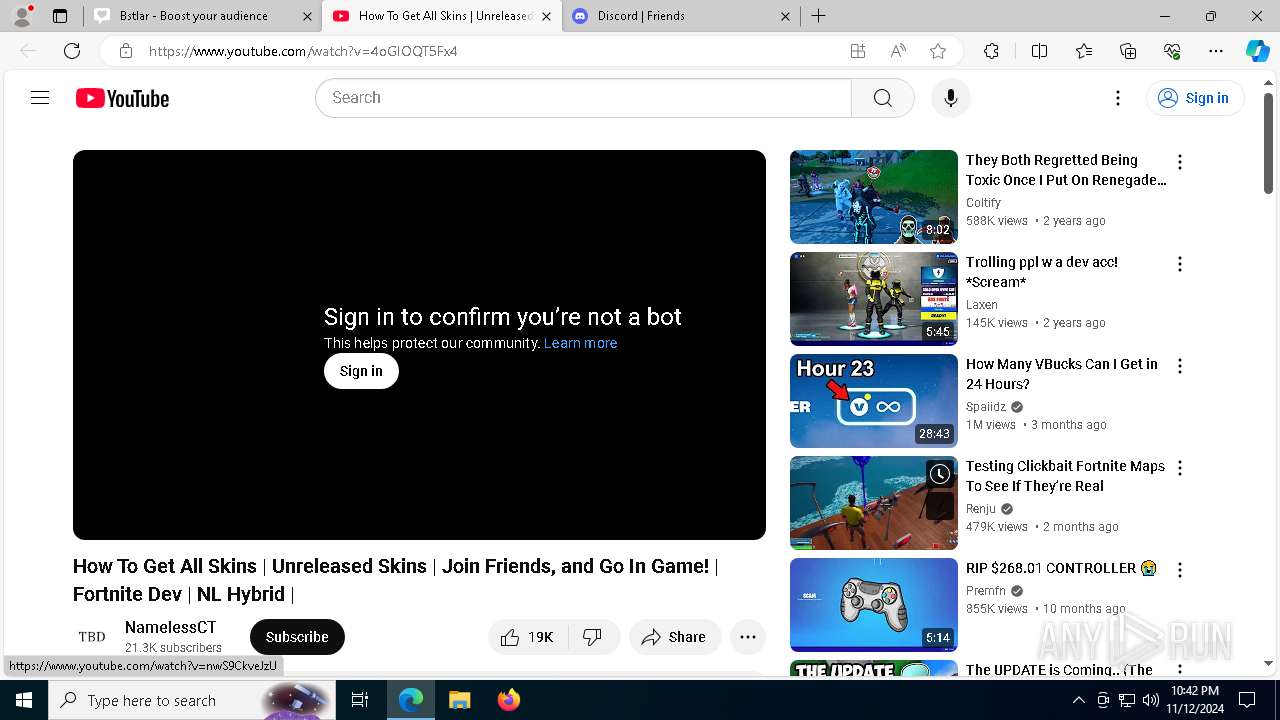
Task: Open 'Testing Clickbait Fortnite Maps' thumbnail
Action: (x=874, y=503)
